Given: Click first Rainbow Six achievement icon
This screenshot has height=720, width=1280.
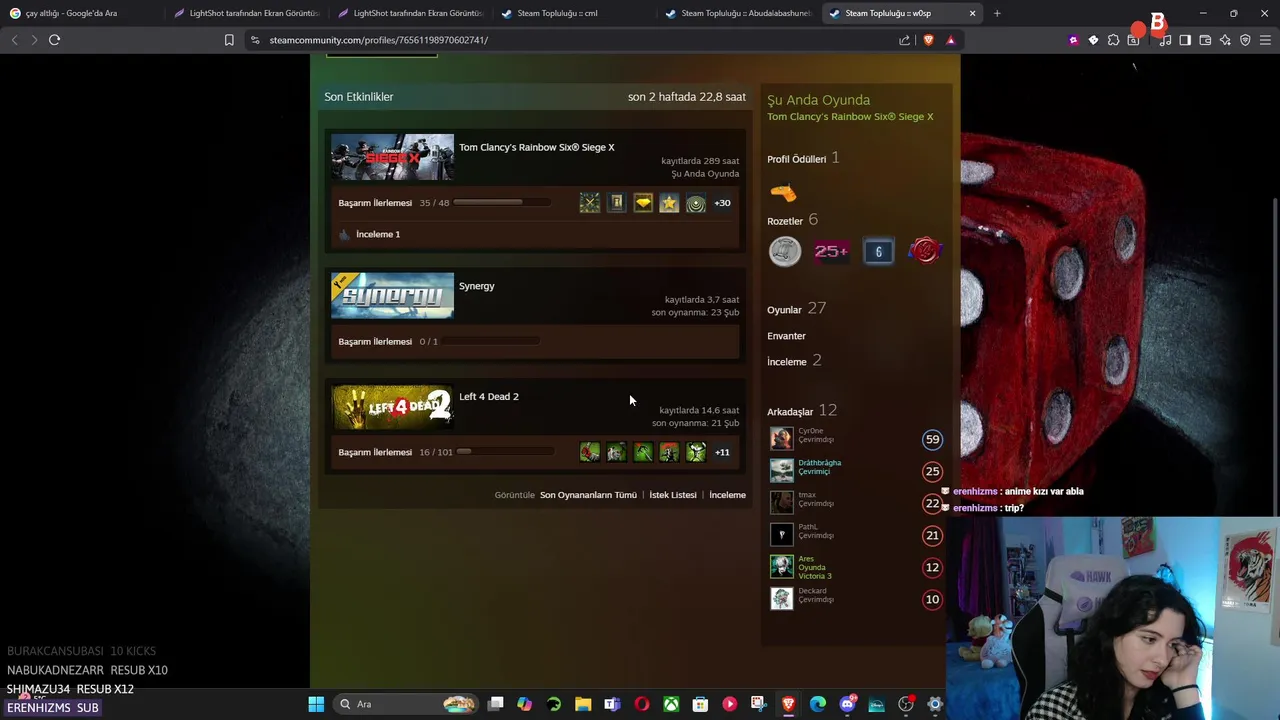Looking at the screenshot, I should (590, 203).
